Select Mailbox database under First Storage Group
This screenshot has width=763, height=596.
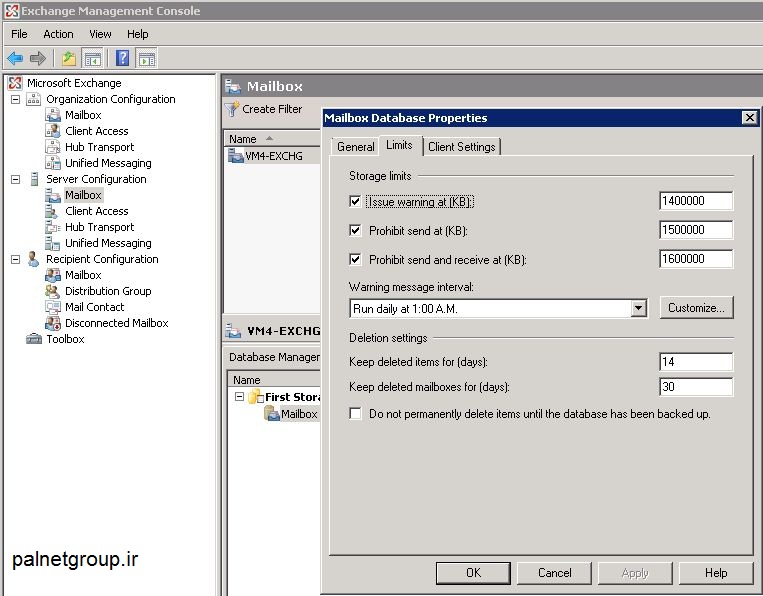click(299, 414)
